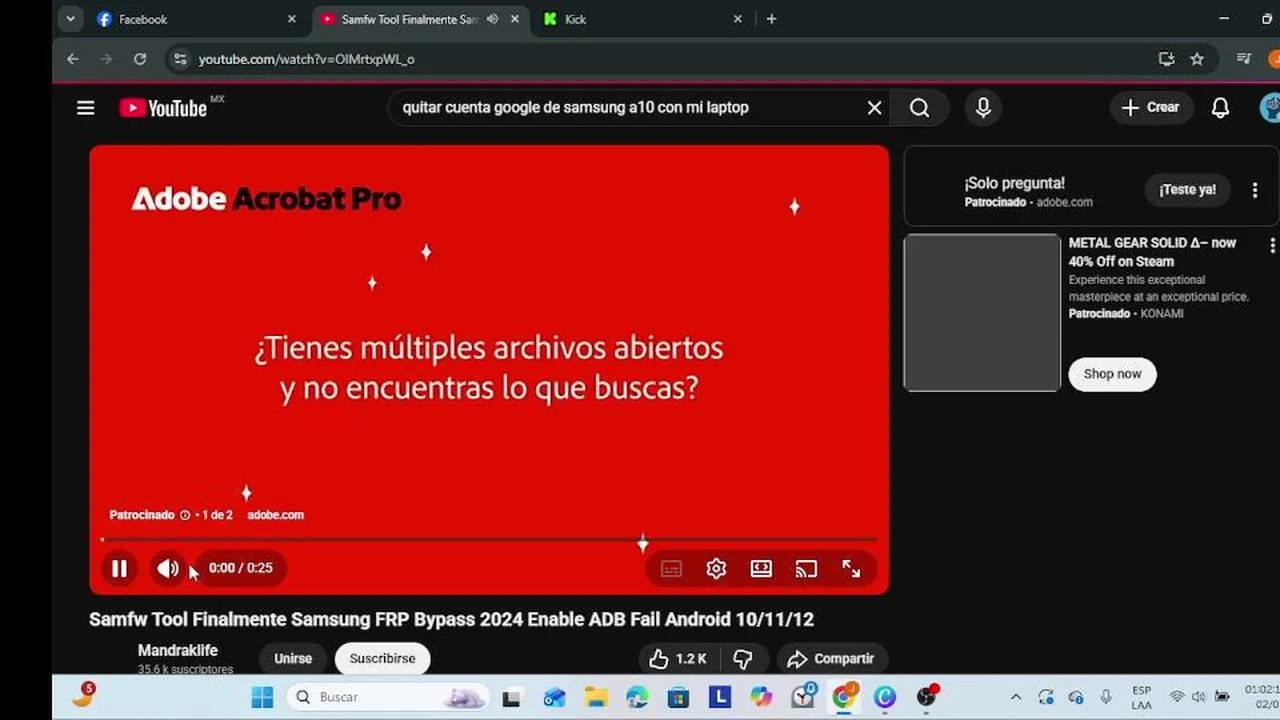View site information icon in address bar
Viewport: 1280px width, 720px height.
click(x=180, y=59)
